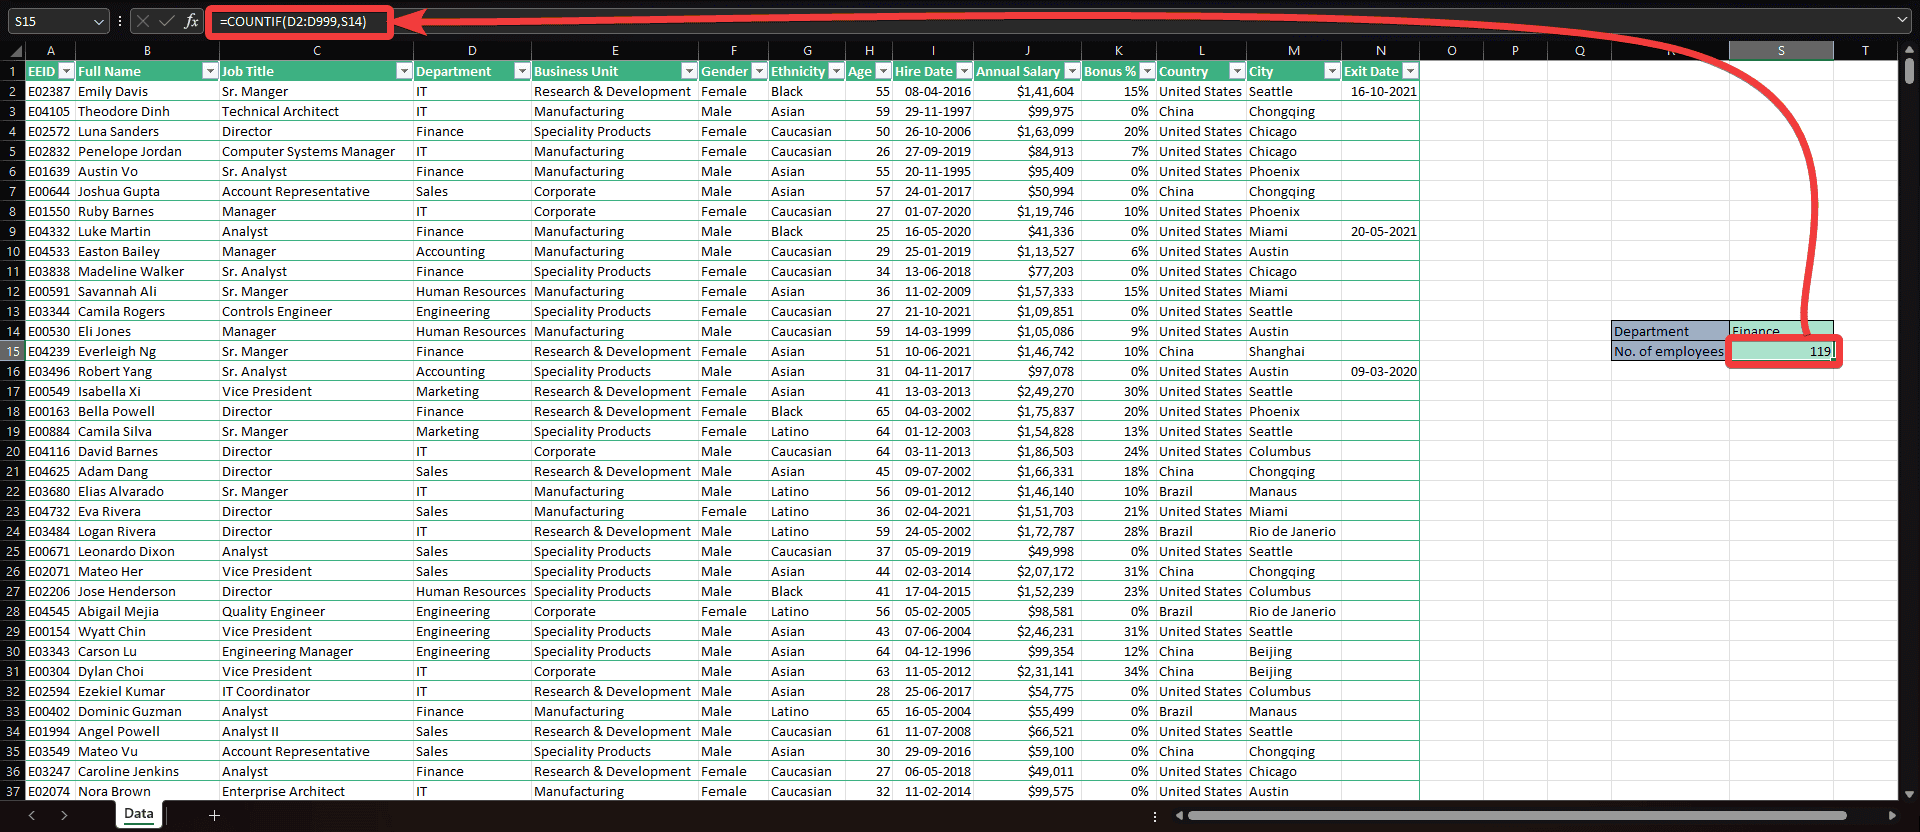Open the Country filter dropdown
This screenshot has height=832, width=1920.
click(x=1237, y=71)
